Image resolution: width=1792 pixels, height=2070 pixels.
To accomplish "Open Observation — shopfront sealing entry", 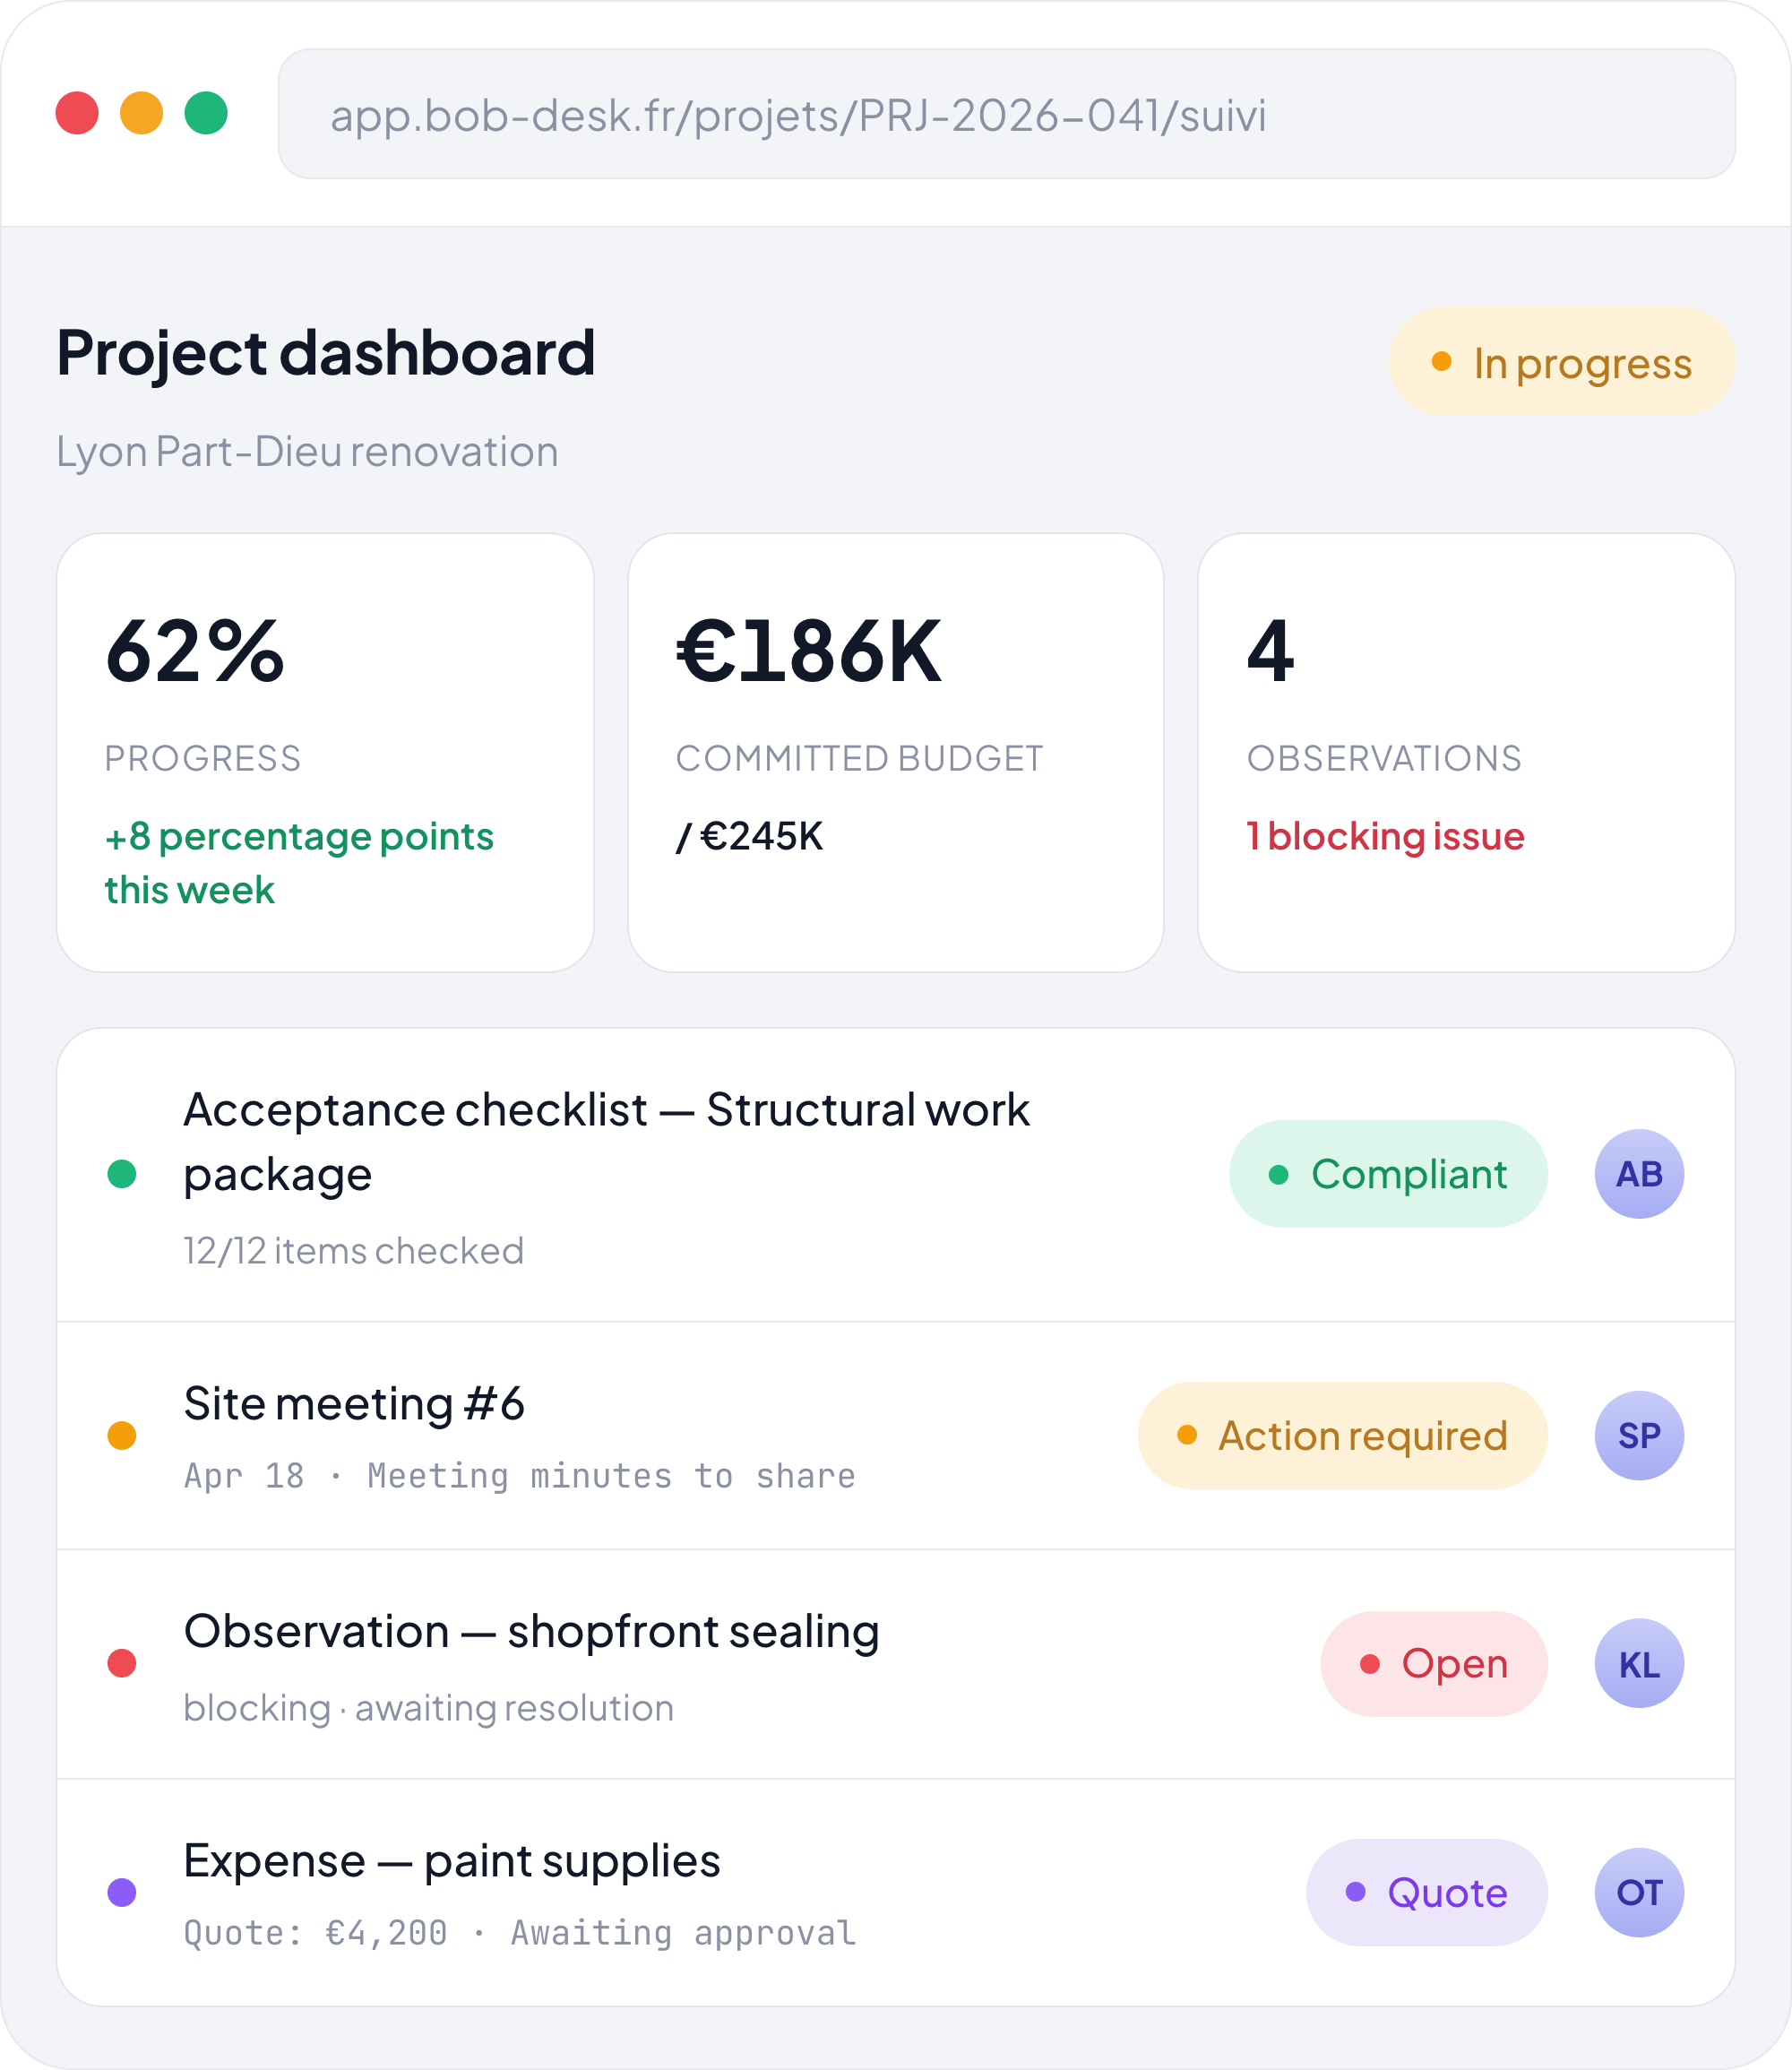I will click(x=896, y=1664).
